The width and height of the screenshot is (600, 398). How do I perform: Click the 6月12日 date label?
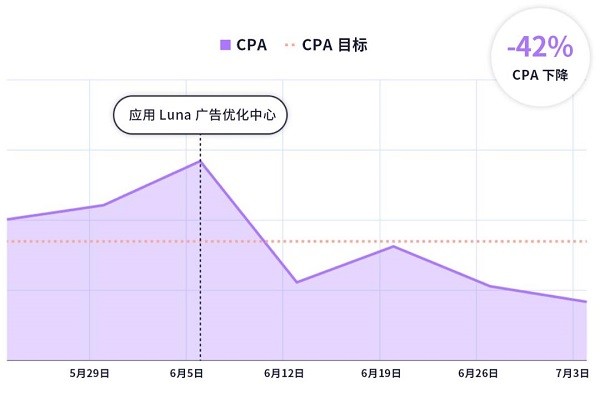(x=284, y=373)
